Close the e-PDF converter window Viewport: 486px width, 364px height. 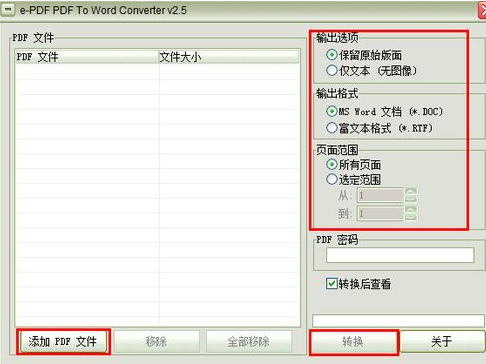482,10
